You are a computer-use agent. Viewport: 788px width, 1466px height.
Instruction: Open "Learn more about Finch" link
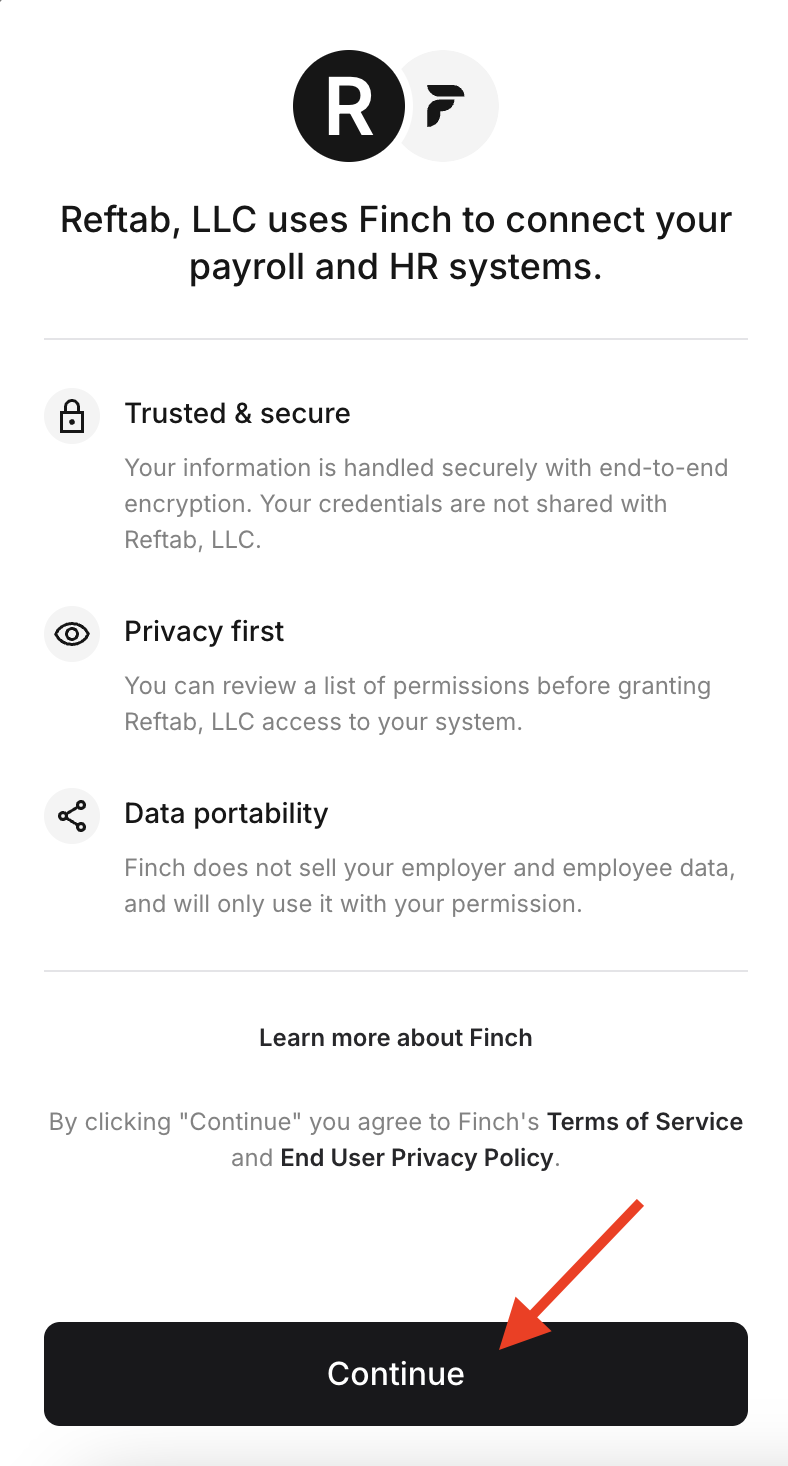pos(396,1037)
